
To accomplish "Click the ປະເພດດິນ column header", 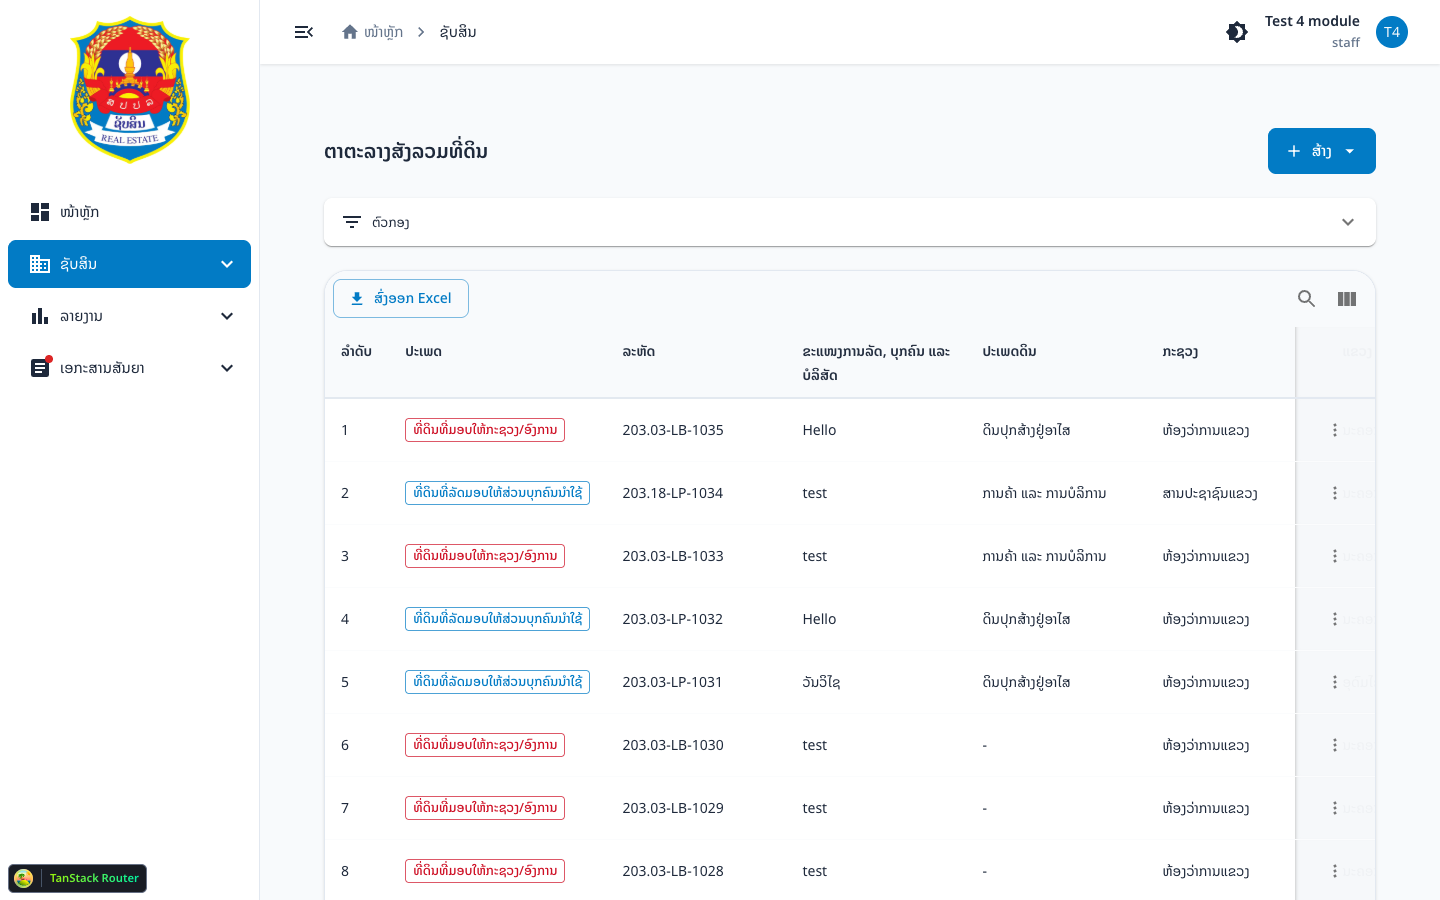I will [1009, 352].
